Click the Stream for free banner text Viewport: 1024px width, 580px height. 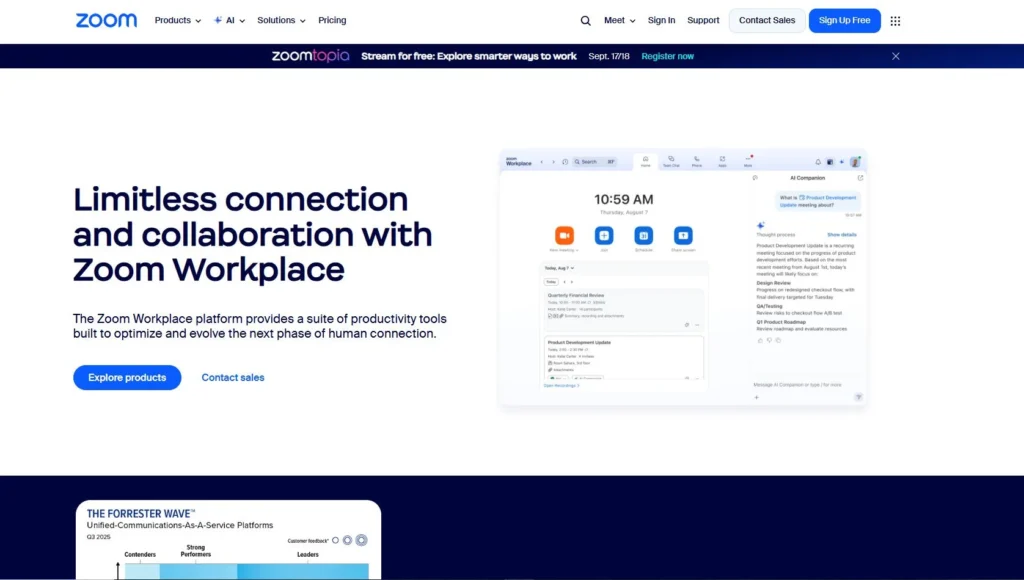469,56
